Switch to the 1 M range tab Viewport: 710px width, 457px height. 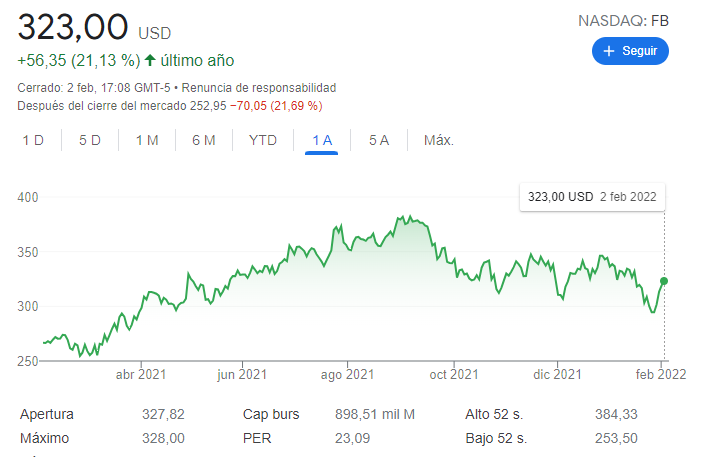pos(147,140)
